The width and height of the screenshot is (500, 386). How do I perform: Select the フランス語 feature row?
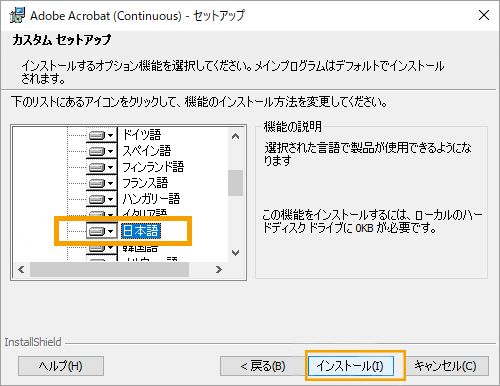(145, 183)
